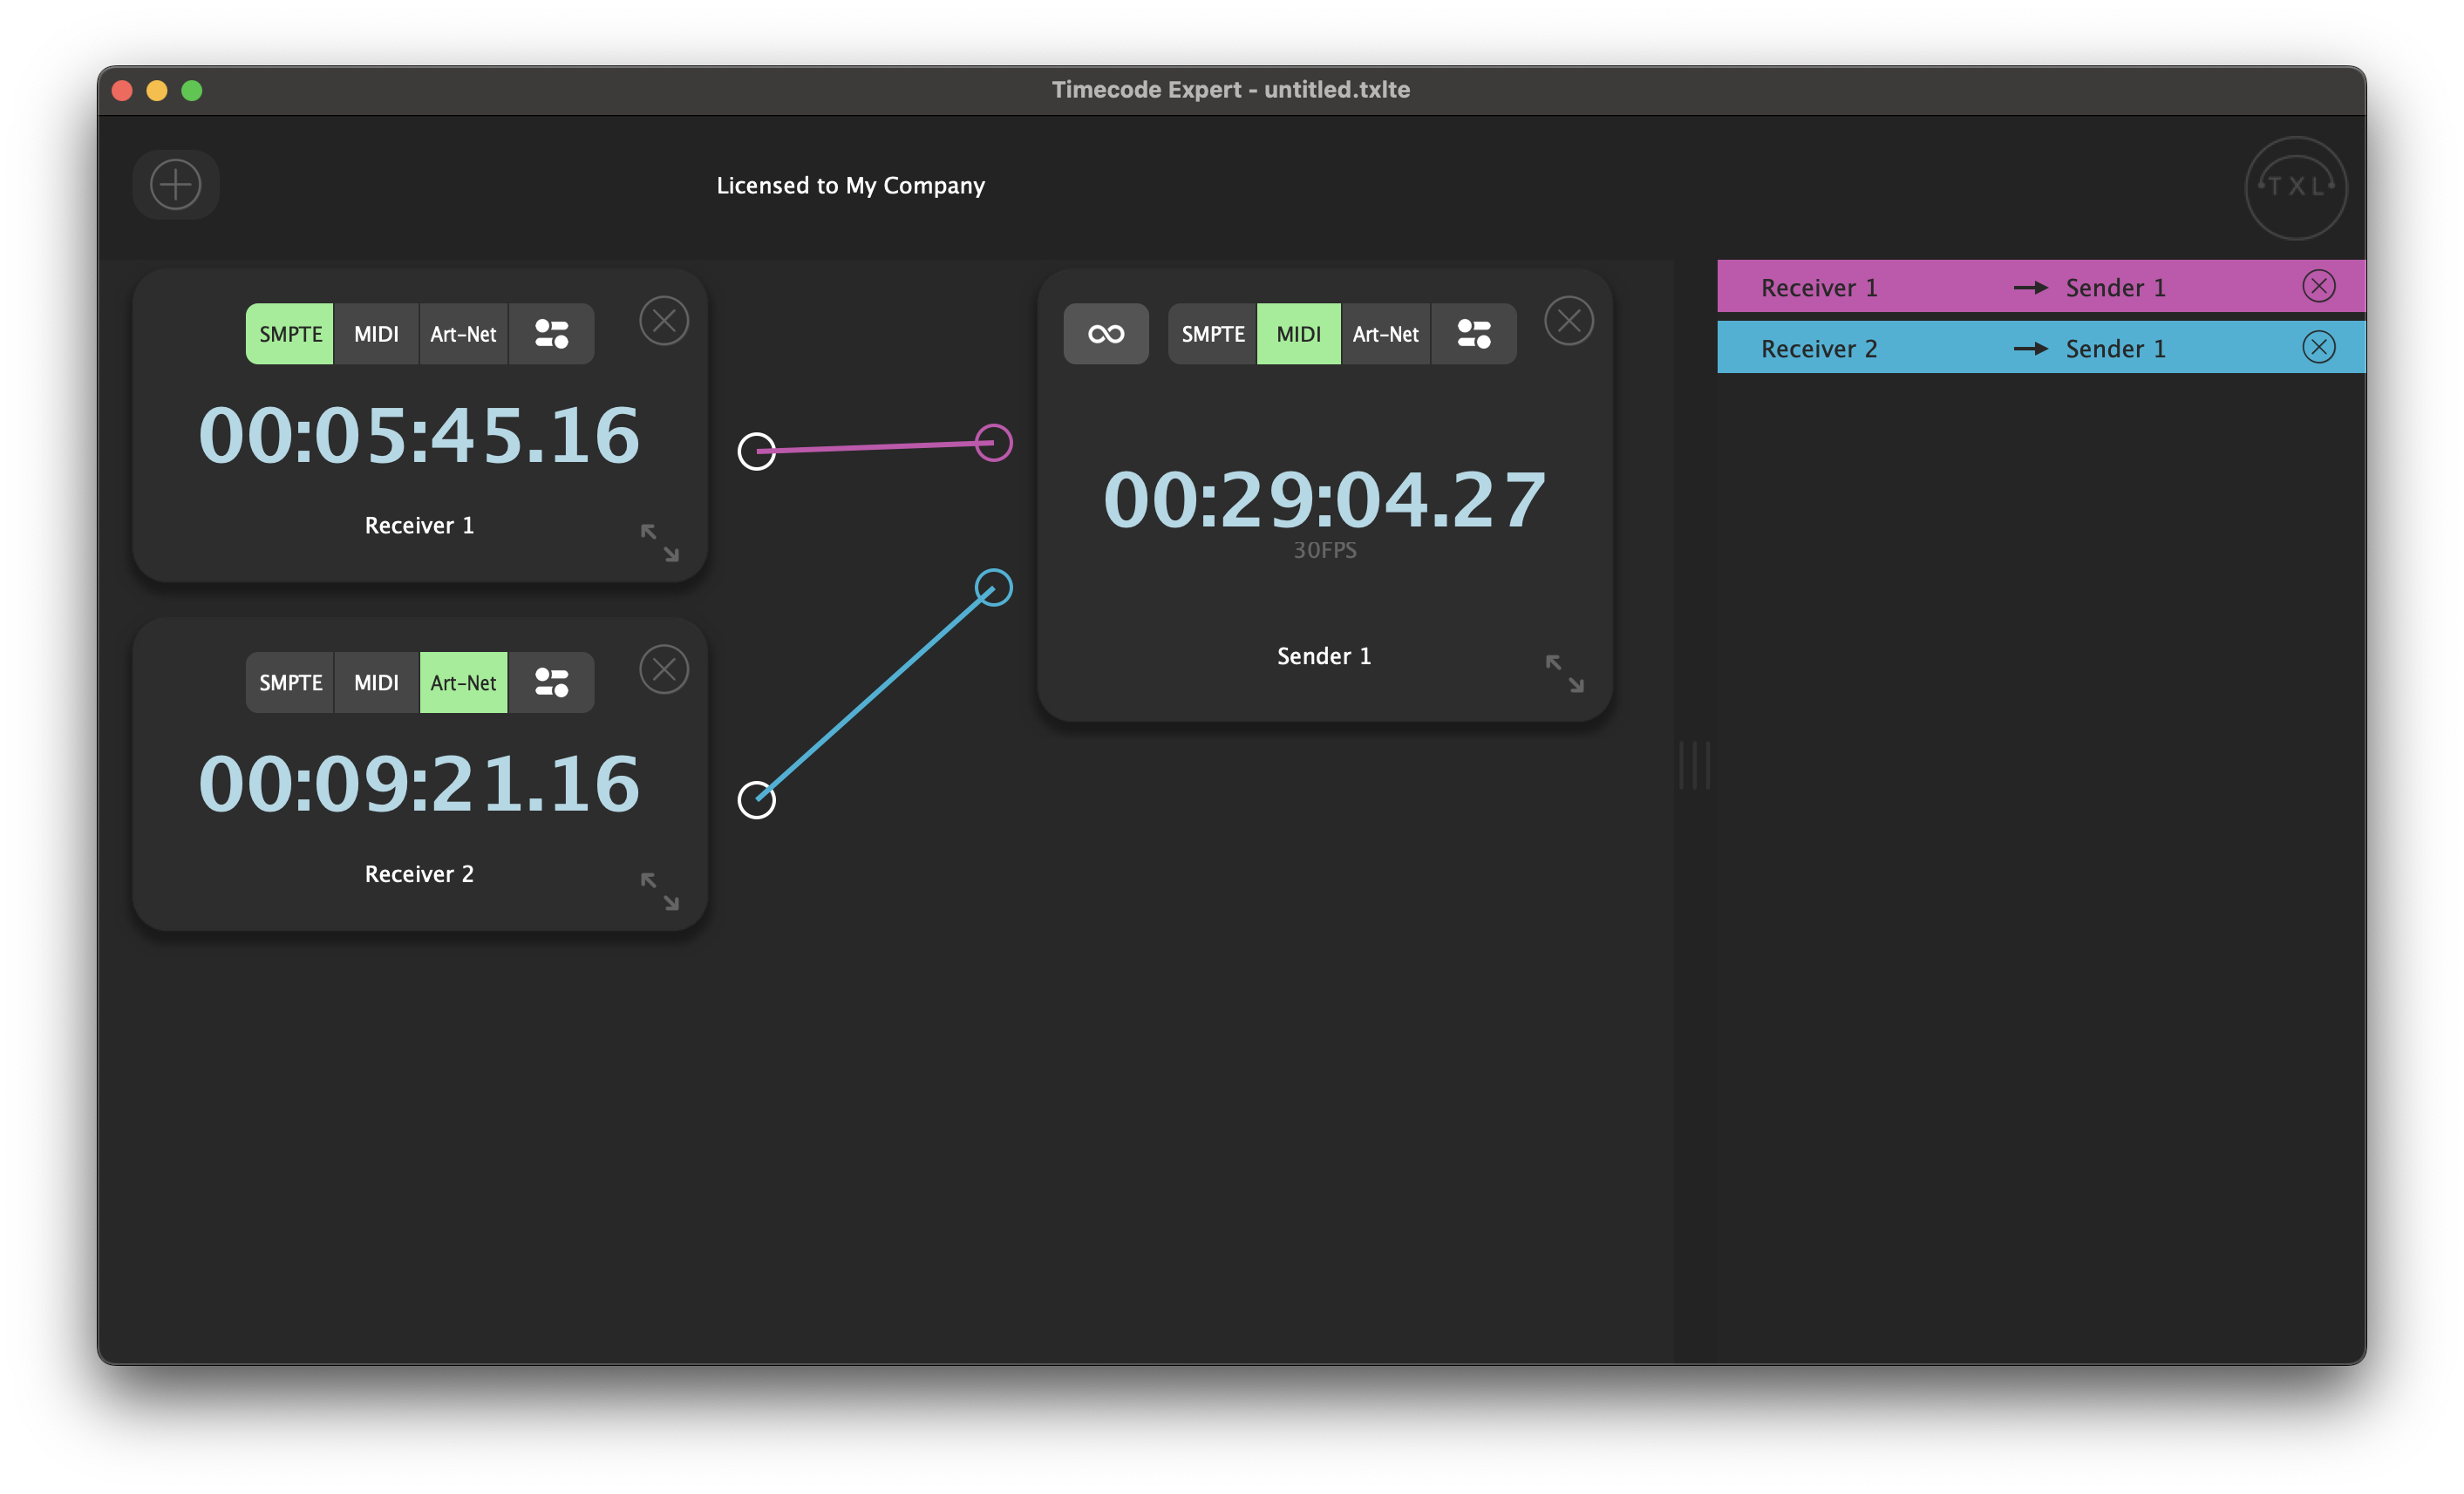Expand the Sender 1 module size
Viewport: 2464px width, 1494px height.
tap(1564, 674)
